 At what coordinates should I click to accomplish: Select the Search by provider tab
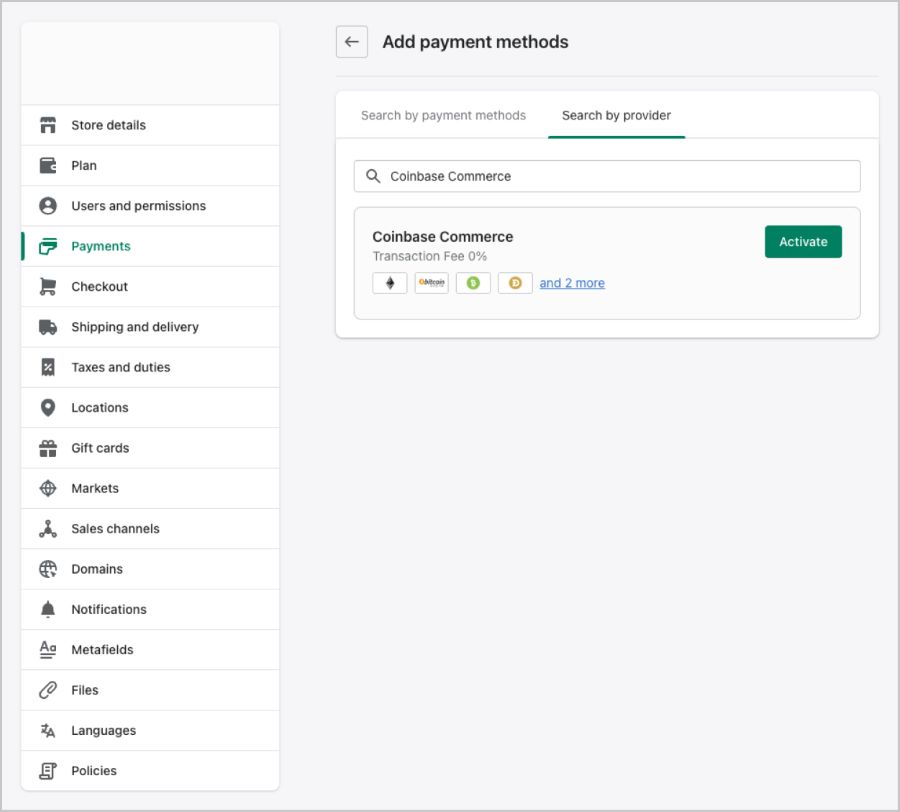click(616, 115)
